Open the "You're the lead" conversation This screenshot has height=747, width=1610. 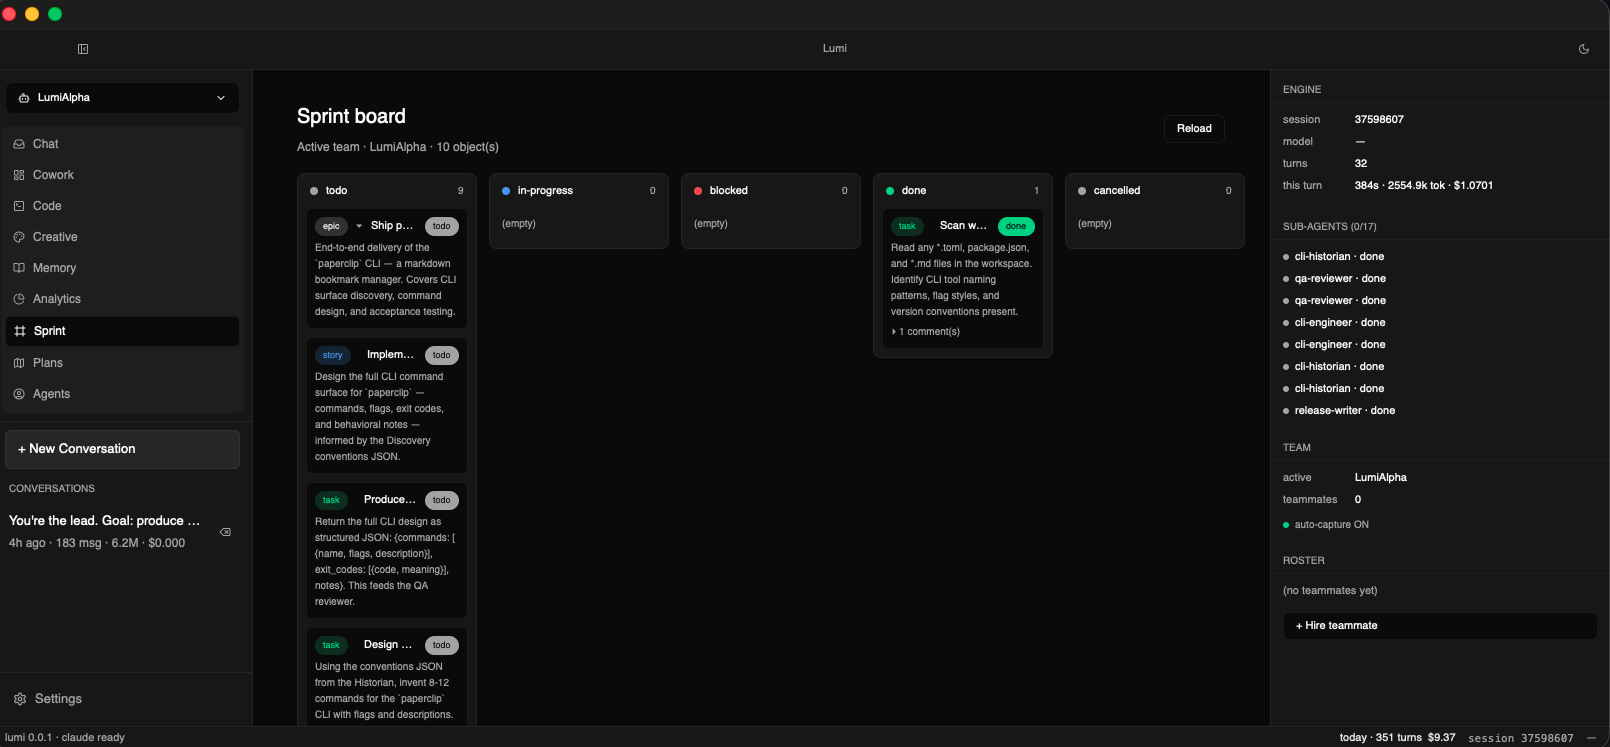[106, 531]
